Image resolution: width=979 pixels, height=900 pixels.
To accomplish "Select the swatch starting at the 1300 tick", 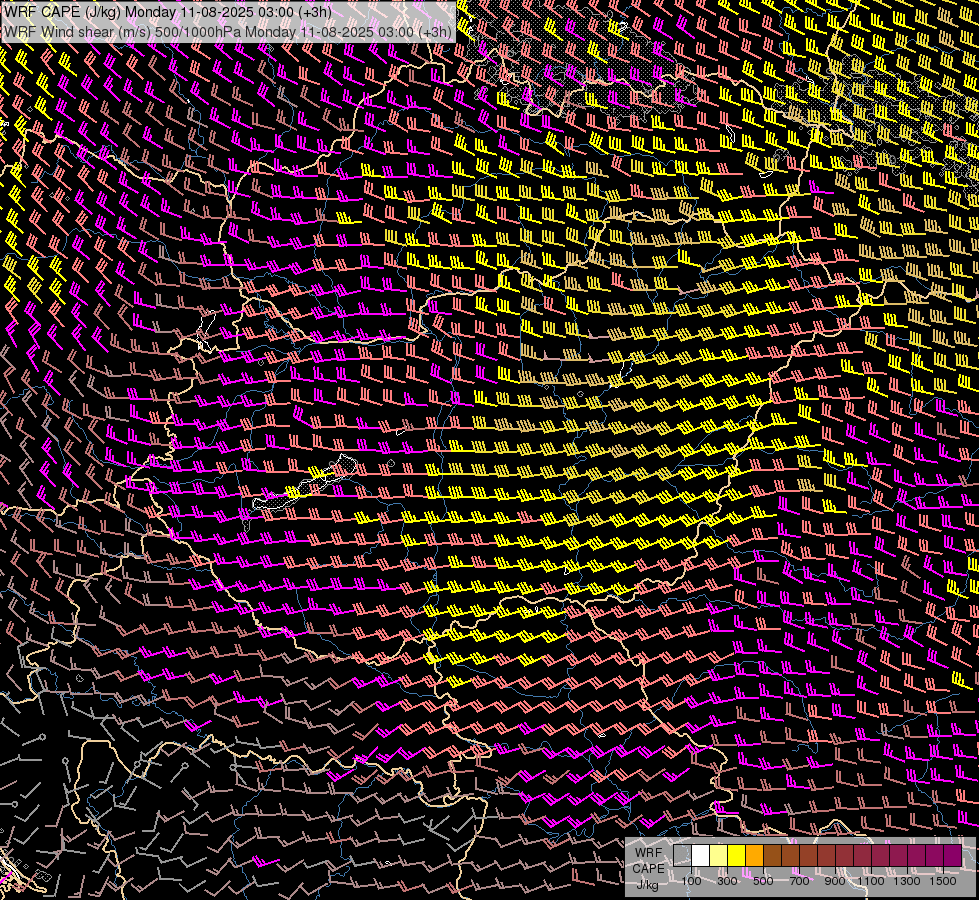I will [918, 856].
